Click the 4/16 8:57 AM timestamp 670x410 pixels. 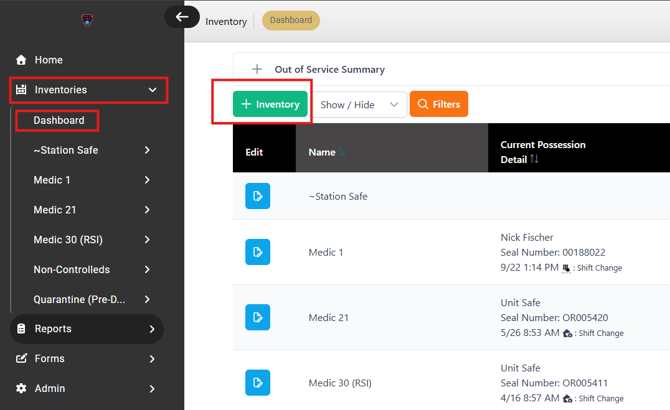[x=530, y=398]
